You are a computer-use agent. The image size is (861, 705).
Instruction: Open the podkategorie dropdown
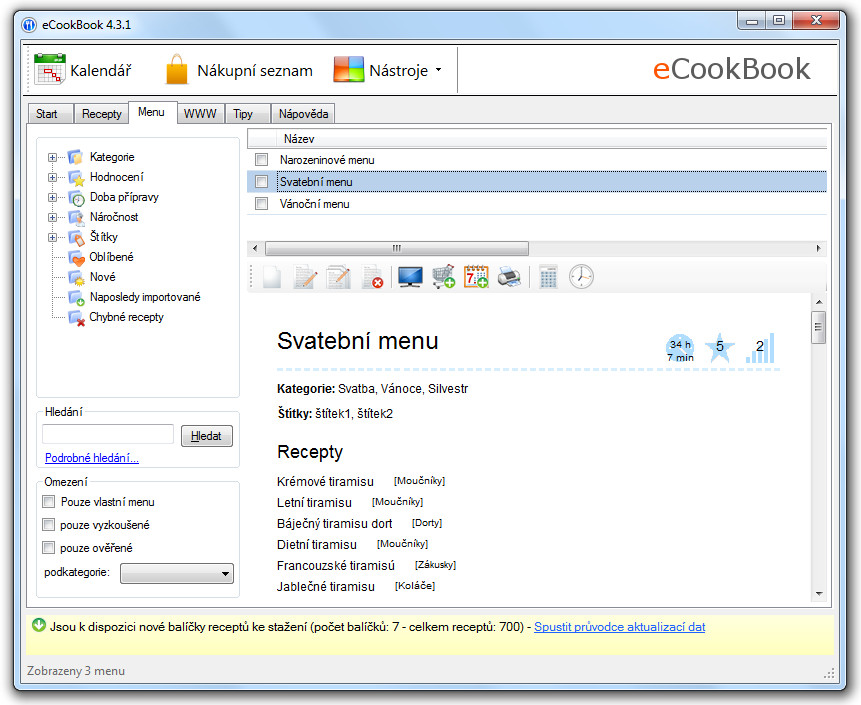click(x=177, y=573)
